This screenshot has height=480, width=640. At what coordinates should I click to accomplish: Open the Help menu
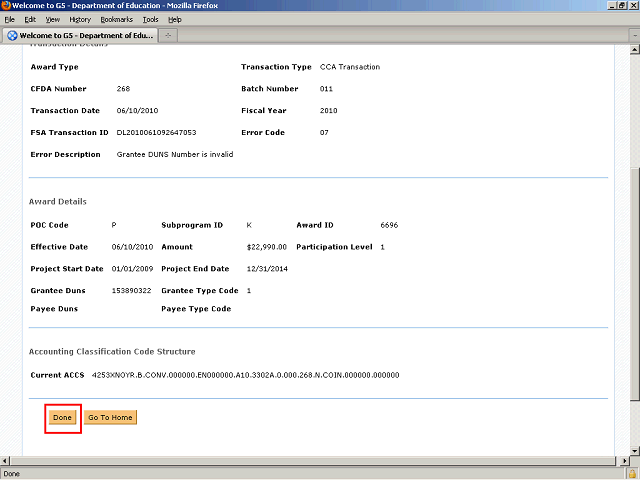(x=175, y=20)
